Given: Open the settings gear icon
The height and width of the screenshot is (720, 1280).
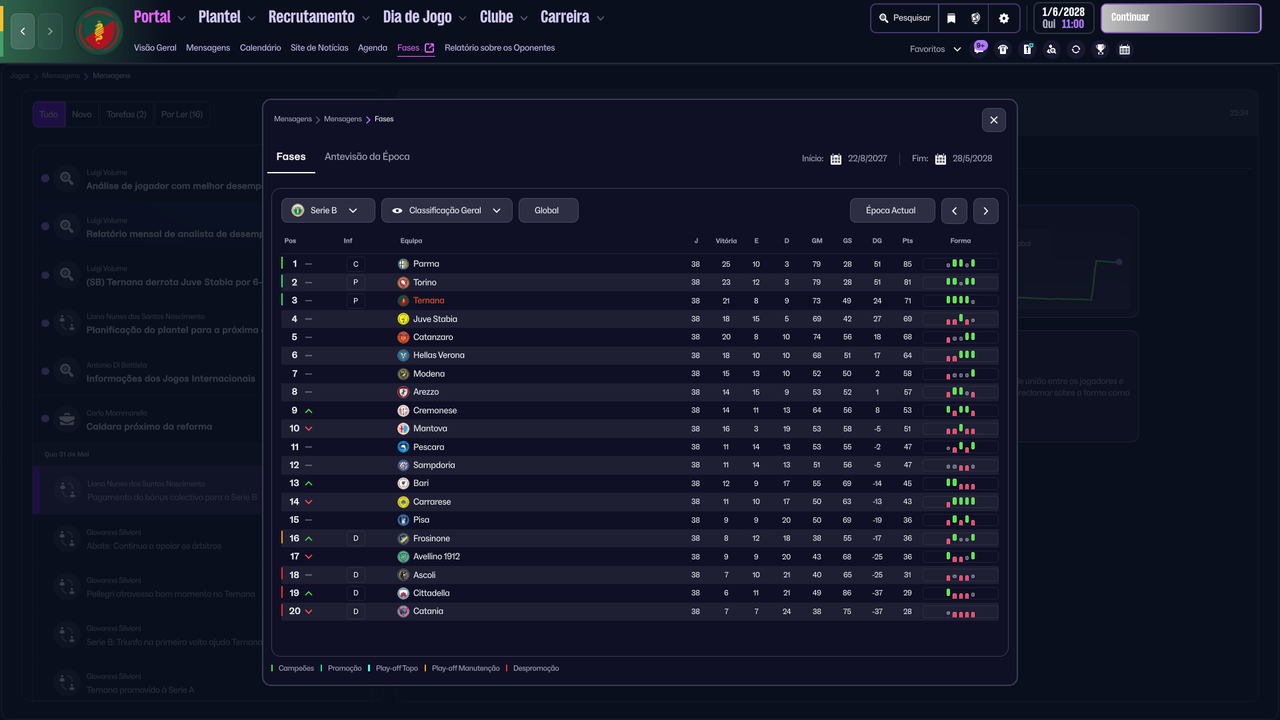Looking at the screenshot, I should 1004,18.
